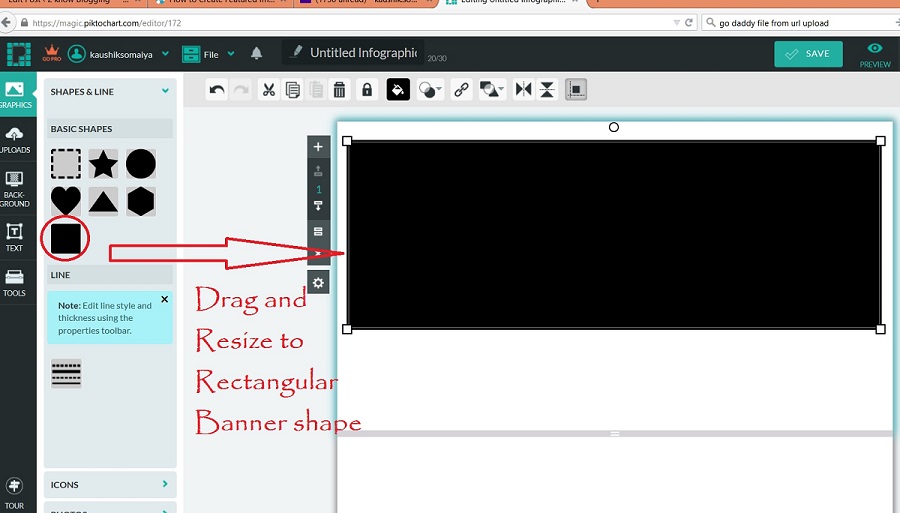This screenshot has height=513, width=900.
Task: Select the hexagon shape
Action: pyautogui.click(x=141, y=201)
